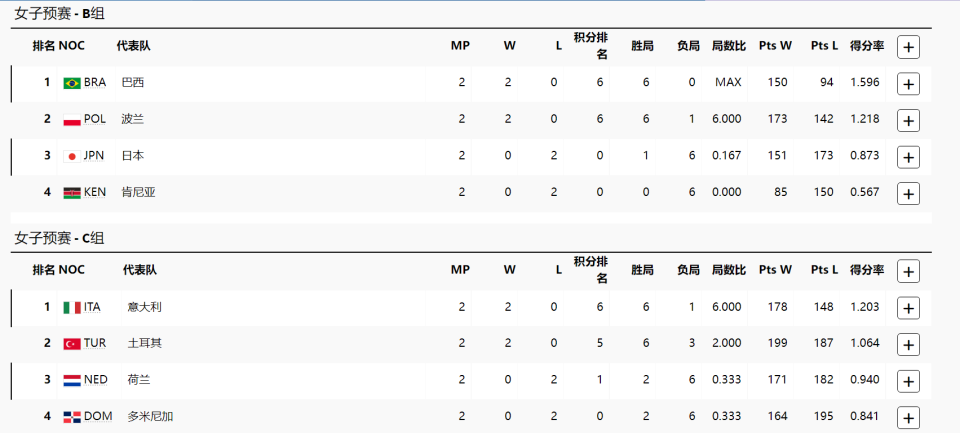Expand Dominican Republic row details
The width and height of the screenshot is (960, 433).
(908, 418)
